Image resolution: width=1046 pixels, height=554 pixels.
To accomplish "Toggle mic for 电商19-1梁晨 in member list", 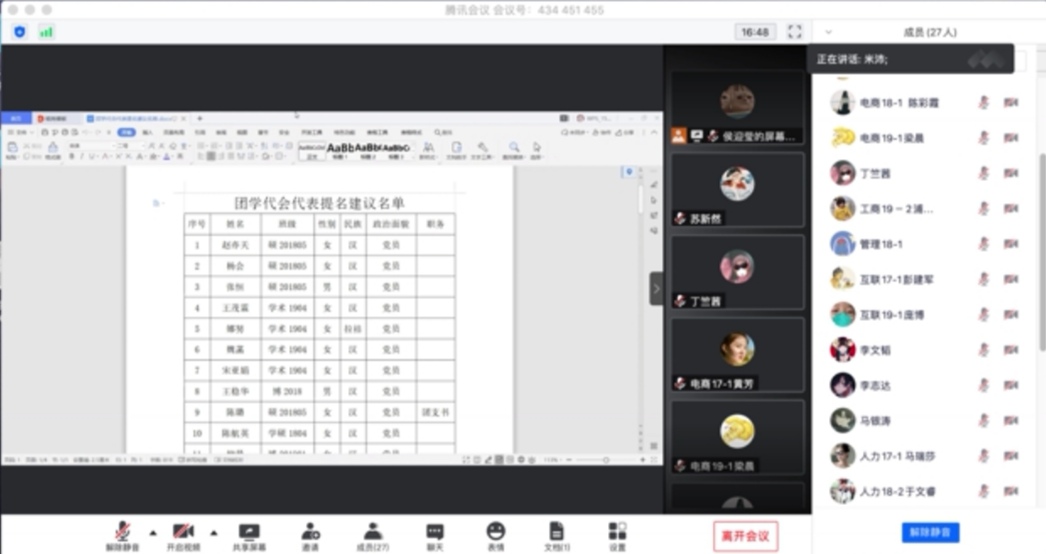I will tap(983, 138).
